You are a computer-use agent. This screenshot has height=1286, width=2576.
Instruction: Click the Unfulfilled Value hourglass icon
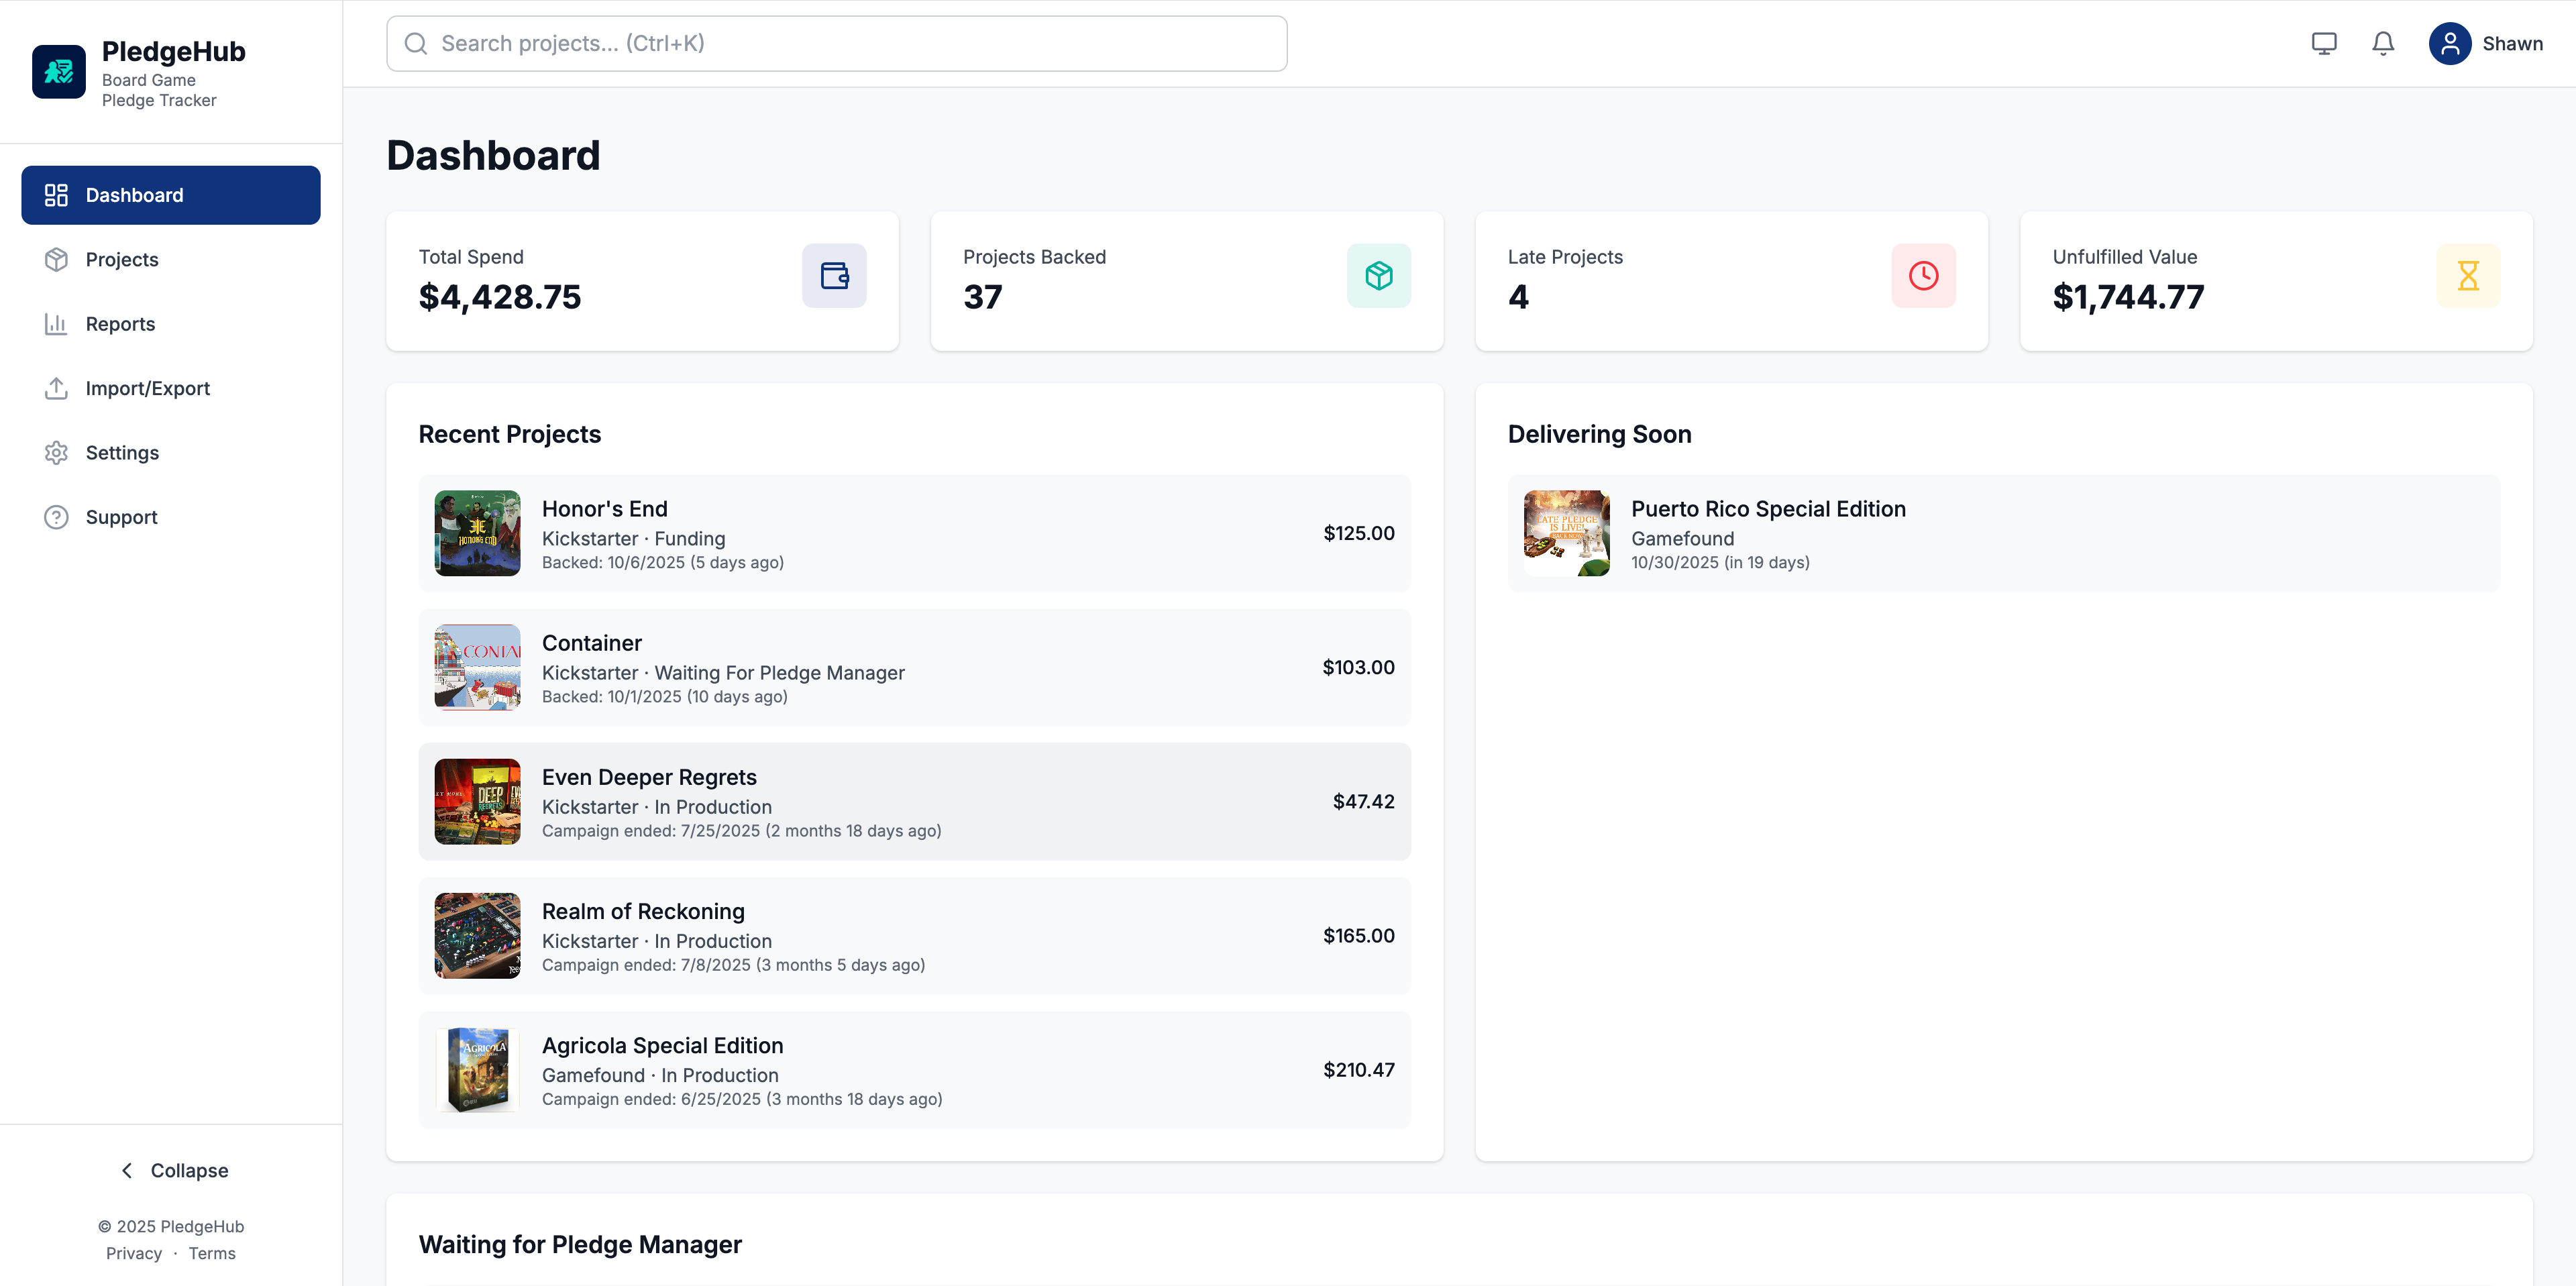click(x=2467, y=276)
